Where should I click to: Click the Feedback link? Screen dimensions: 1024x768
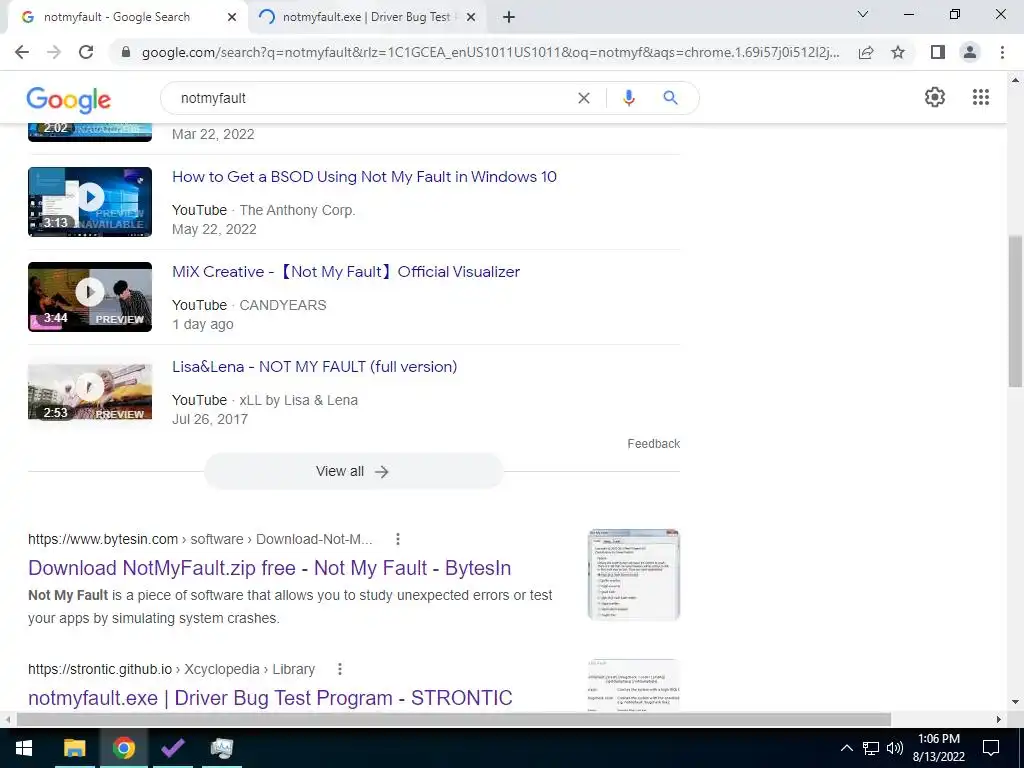pyautogui.click(x=654, y=444)
